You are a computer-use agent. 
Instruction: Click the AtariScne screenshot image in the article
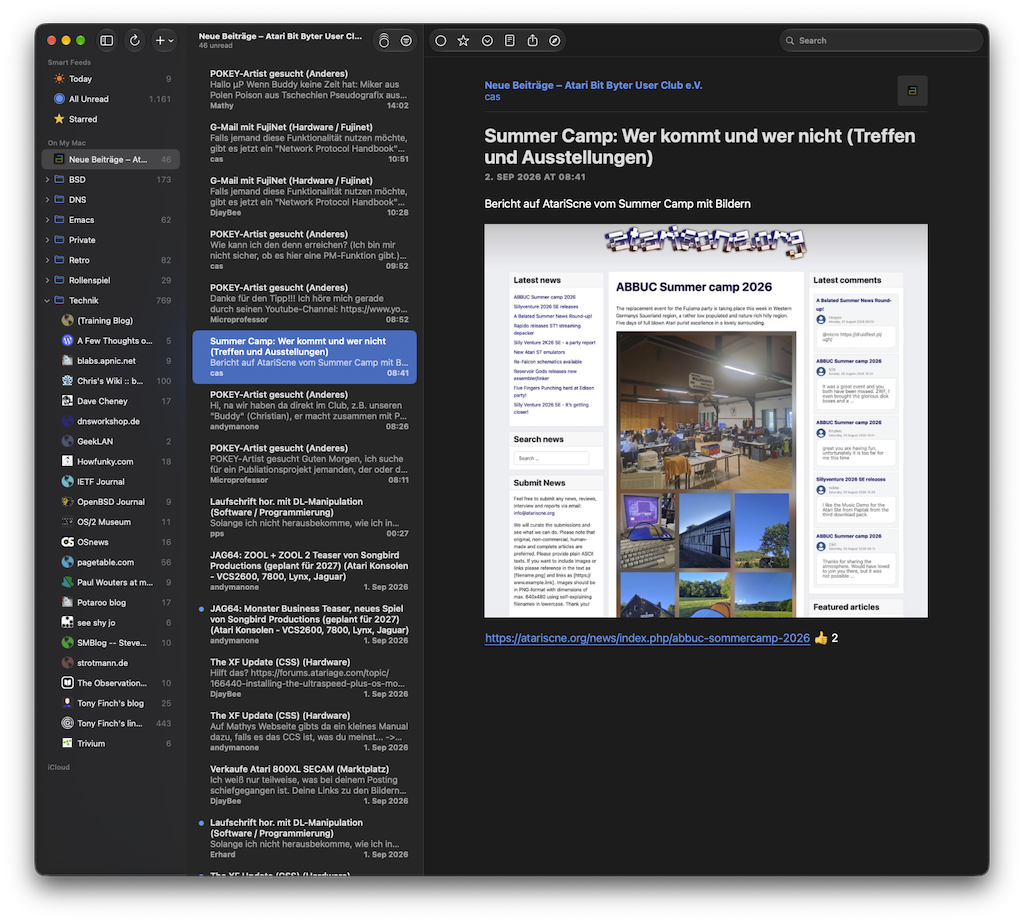click(706, 421)
